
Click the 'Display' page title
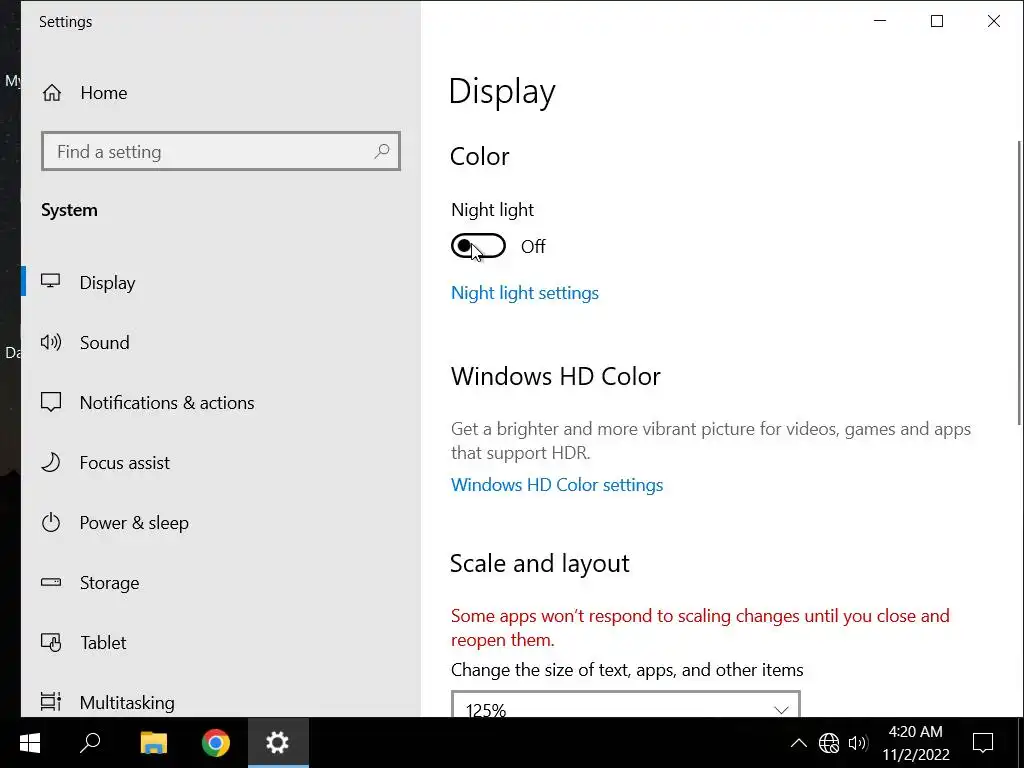tap(502, 91)
